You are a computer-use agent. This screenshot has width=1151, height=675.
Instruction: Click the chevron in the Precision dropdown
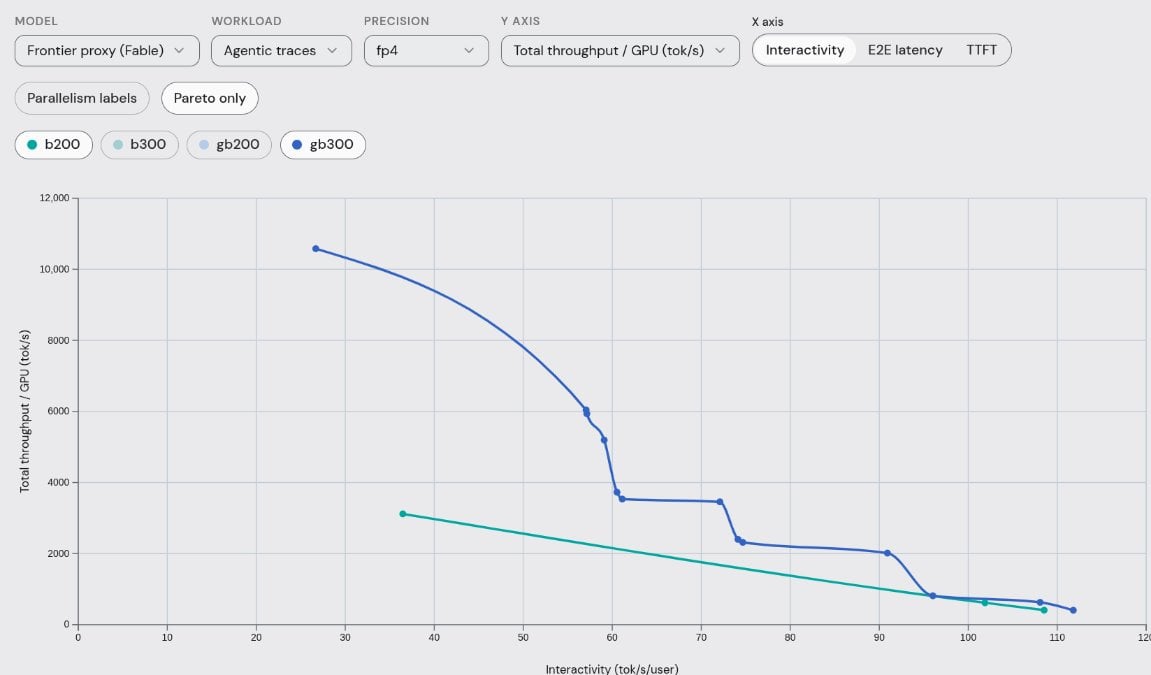pyautogui.click(x=469, y=51)
